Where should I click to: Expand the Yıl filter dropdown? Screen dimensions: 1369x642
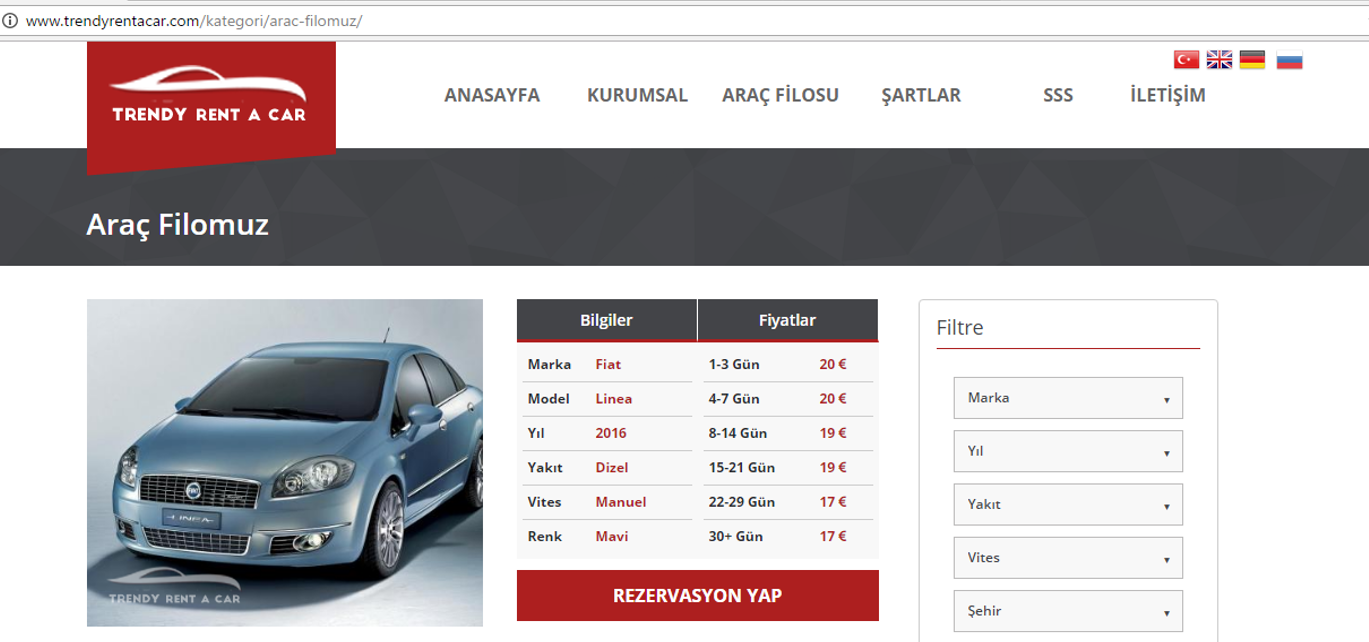1068,451
